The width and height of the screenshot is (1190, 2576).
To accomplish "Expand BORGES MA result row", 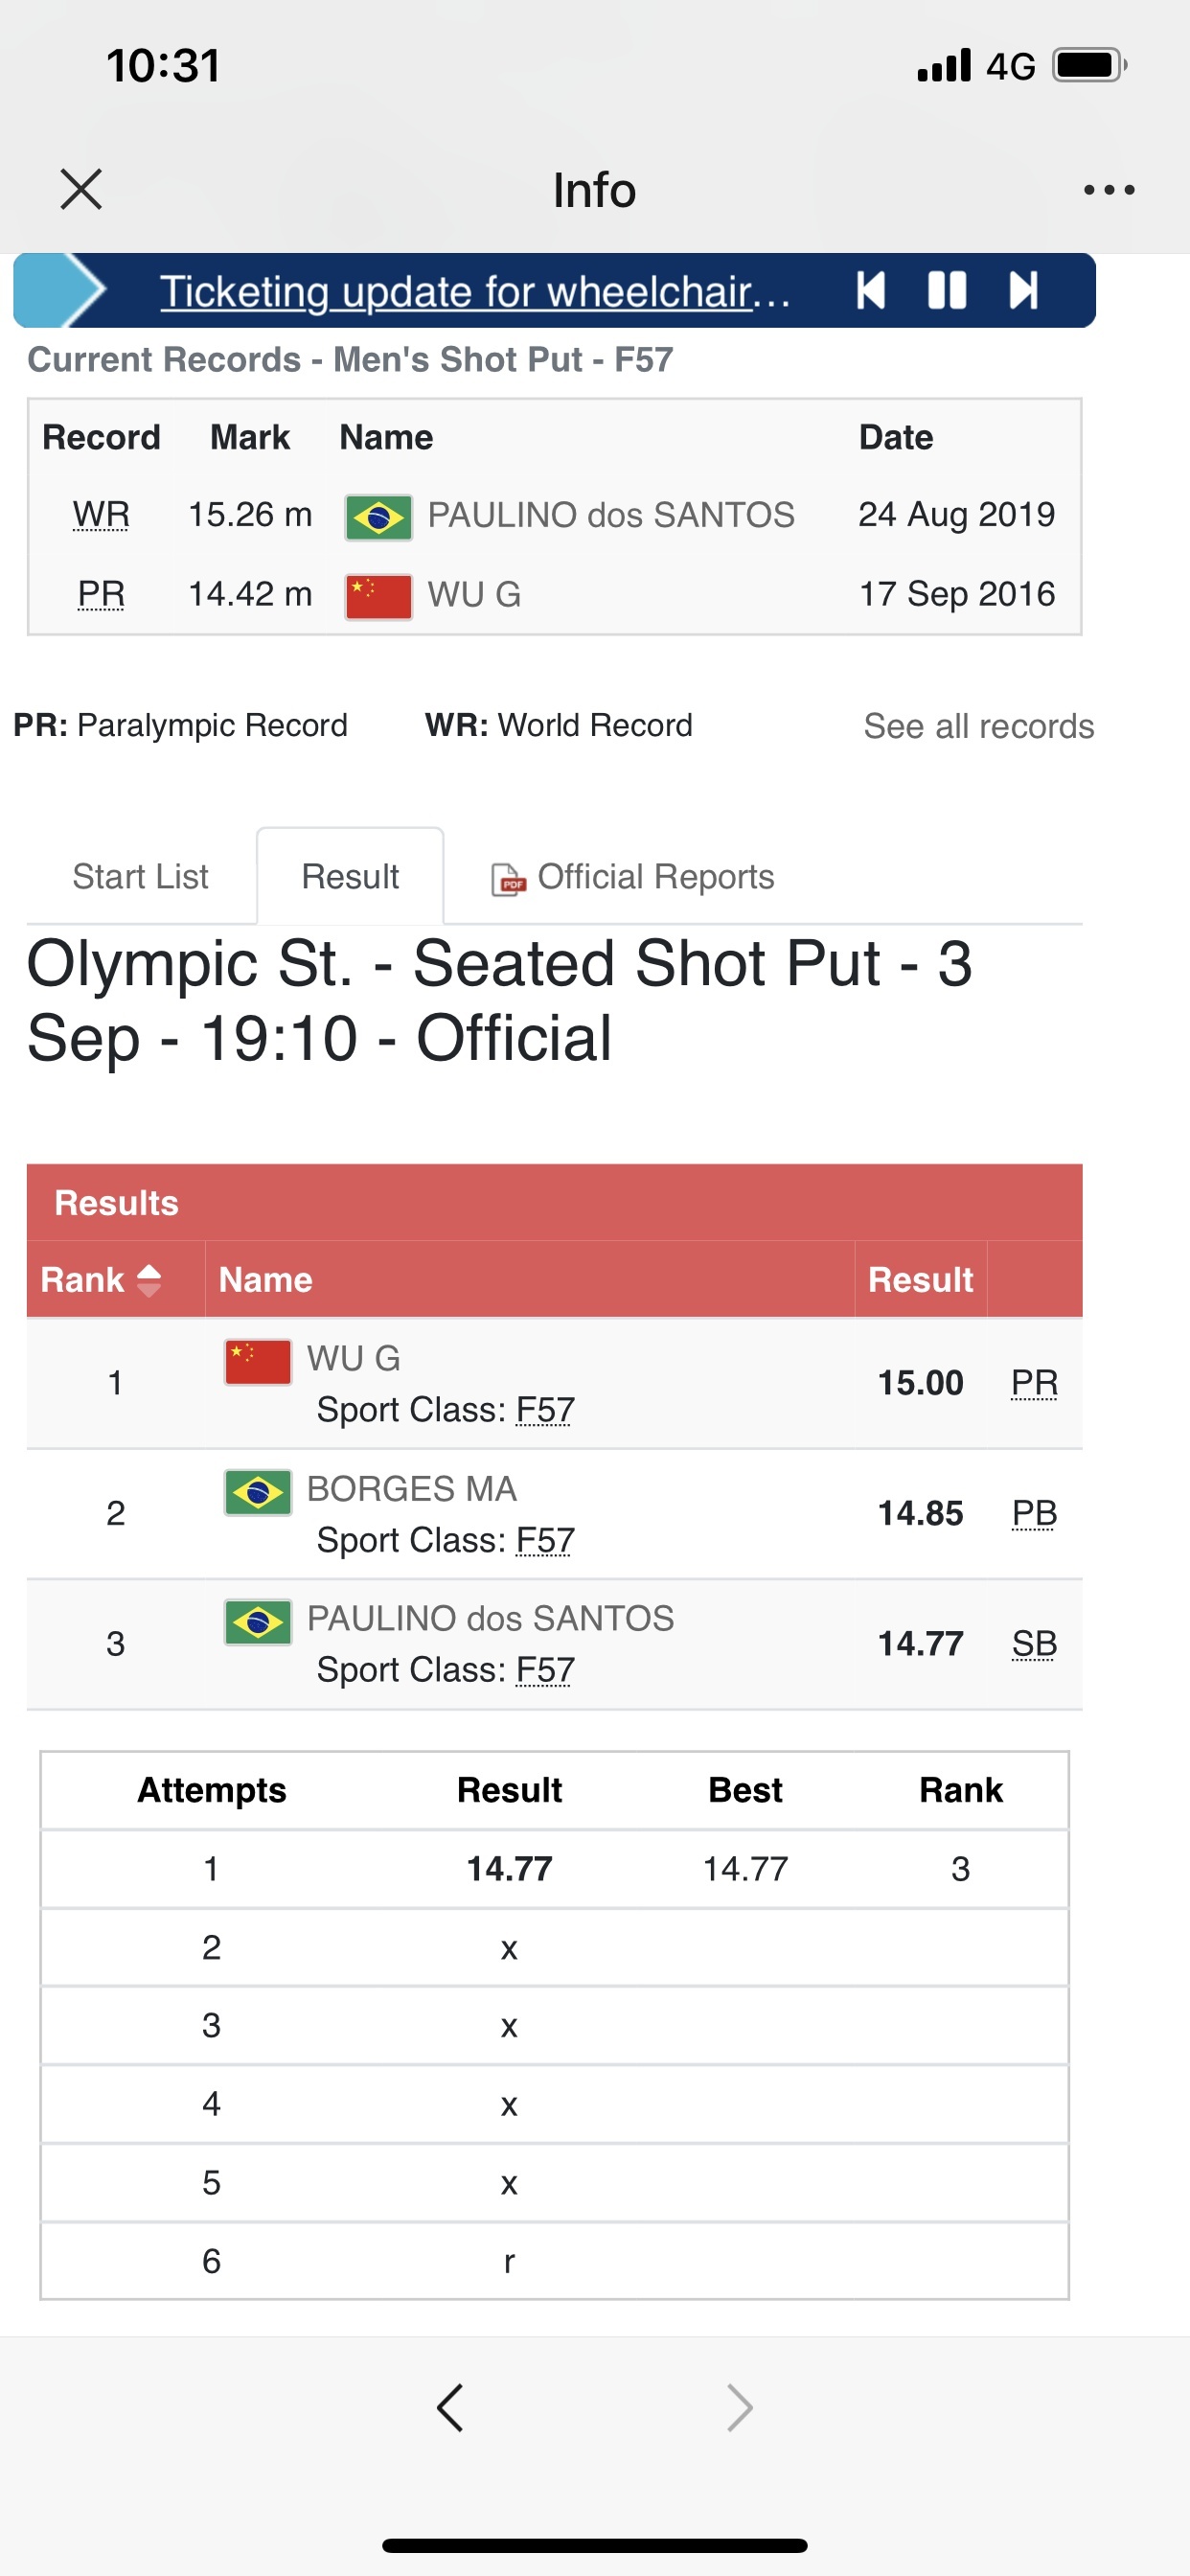I will [553, 1513].
